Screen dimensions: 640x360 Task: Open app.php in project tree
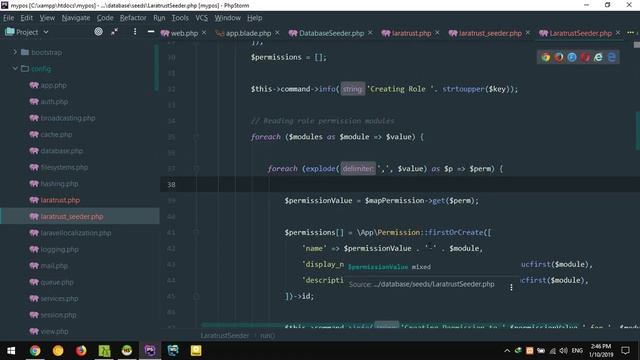click(53, 85)
